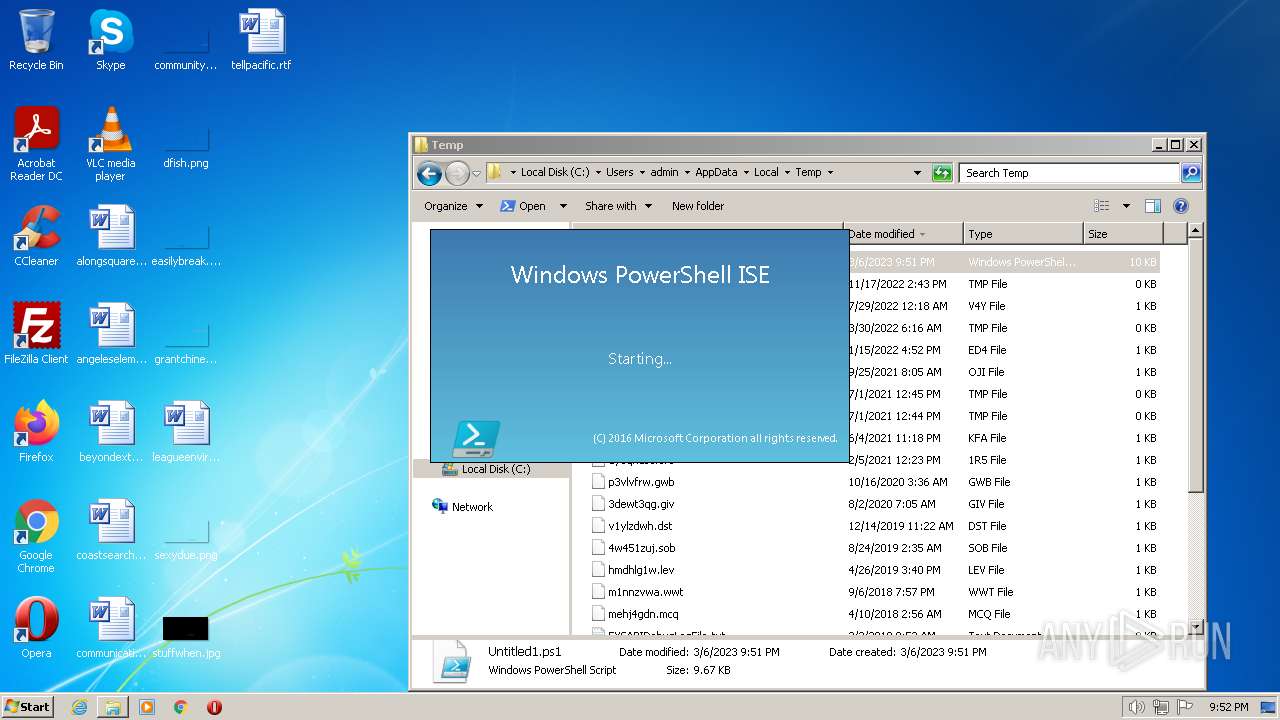Click the Chrome taskbar icon

(x=181, y=707)
